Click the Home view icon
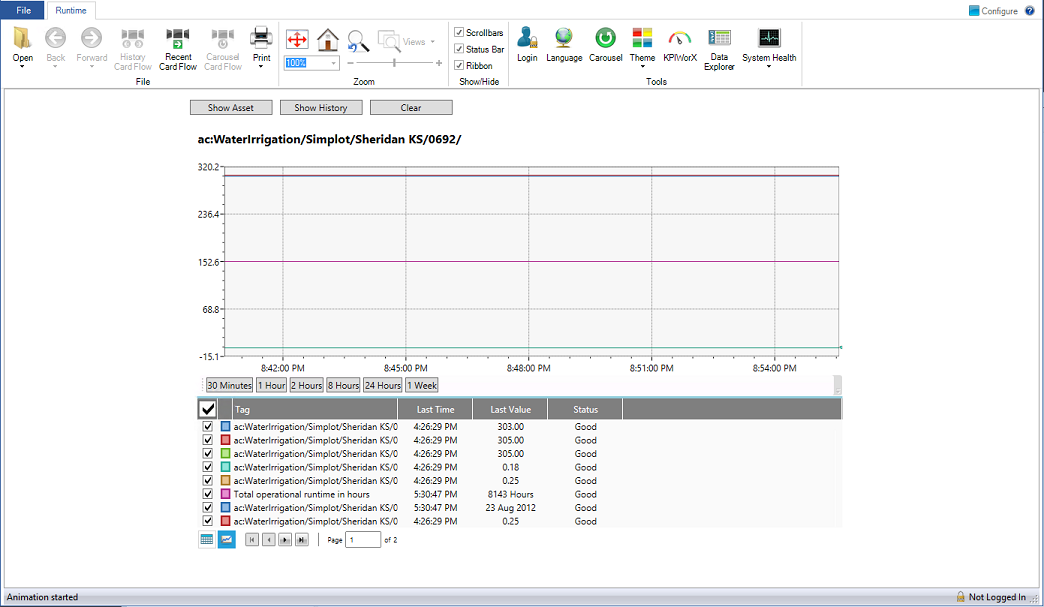This screenshot has width=1044, height=607. click(327, 40)
